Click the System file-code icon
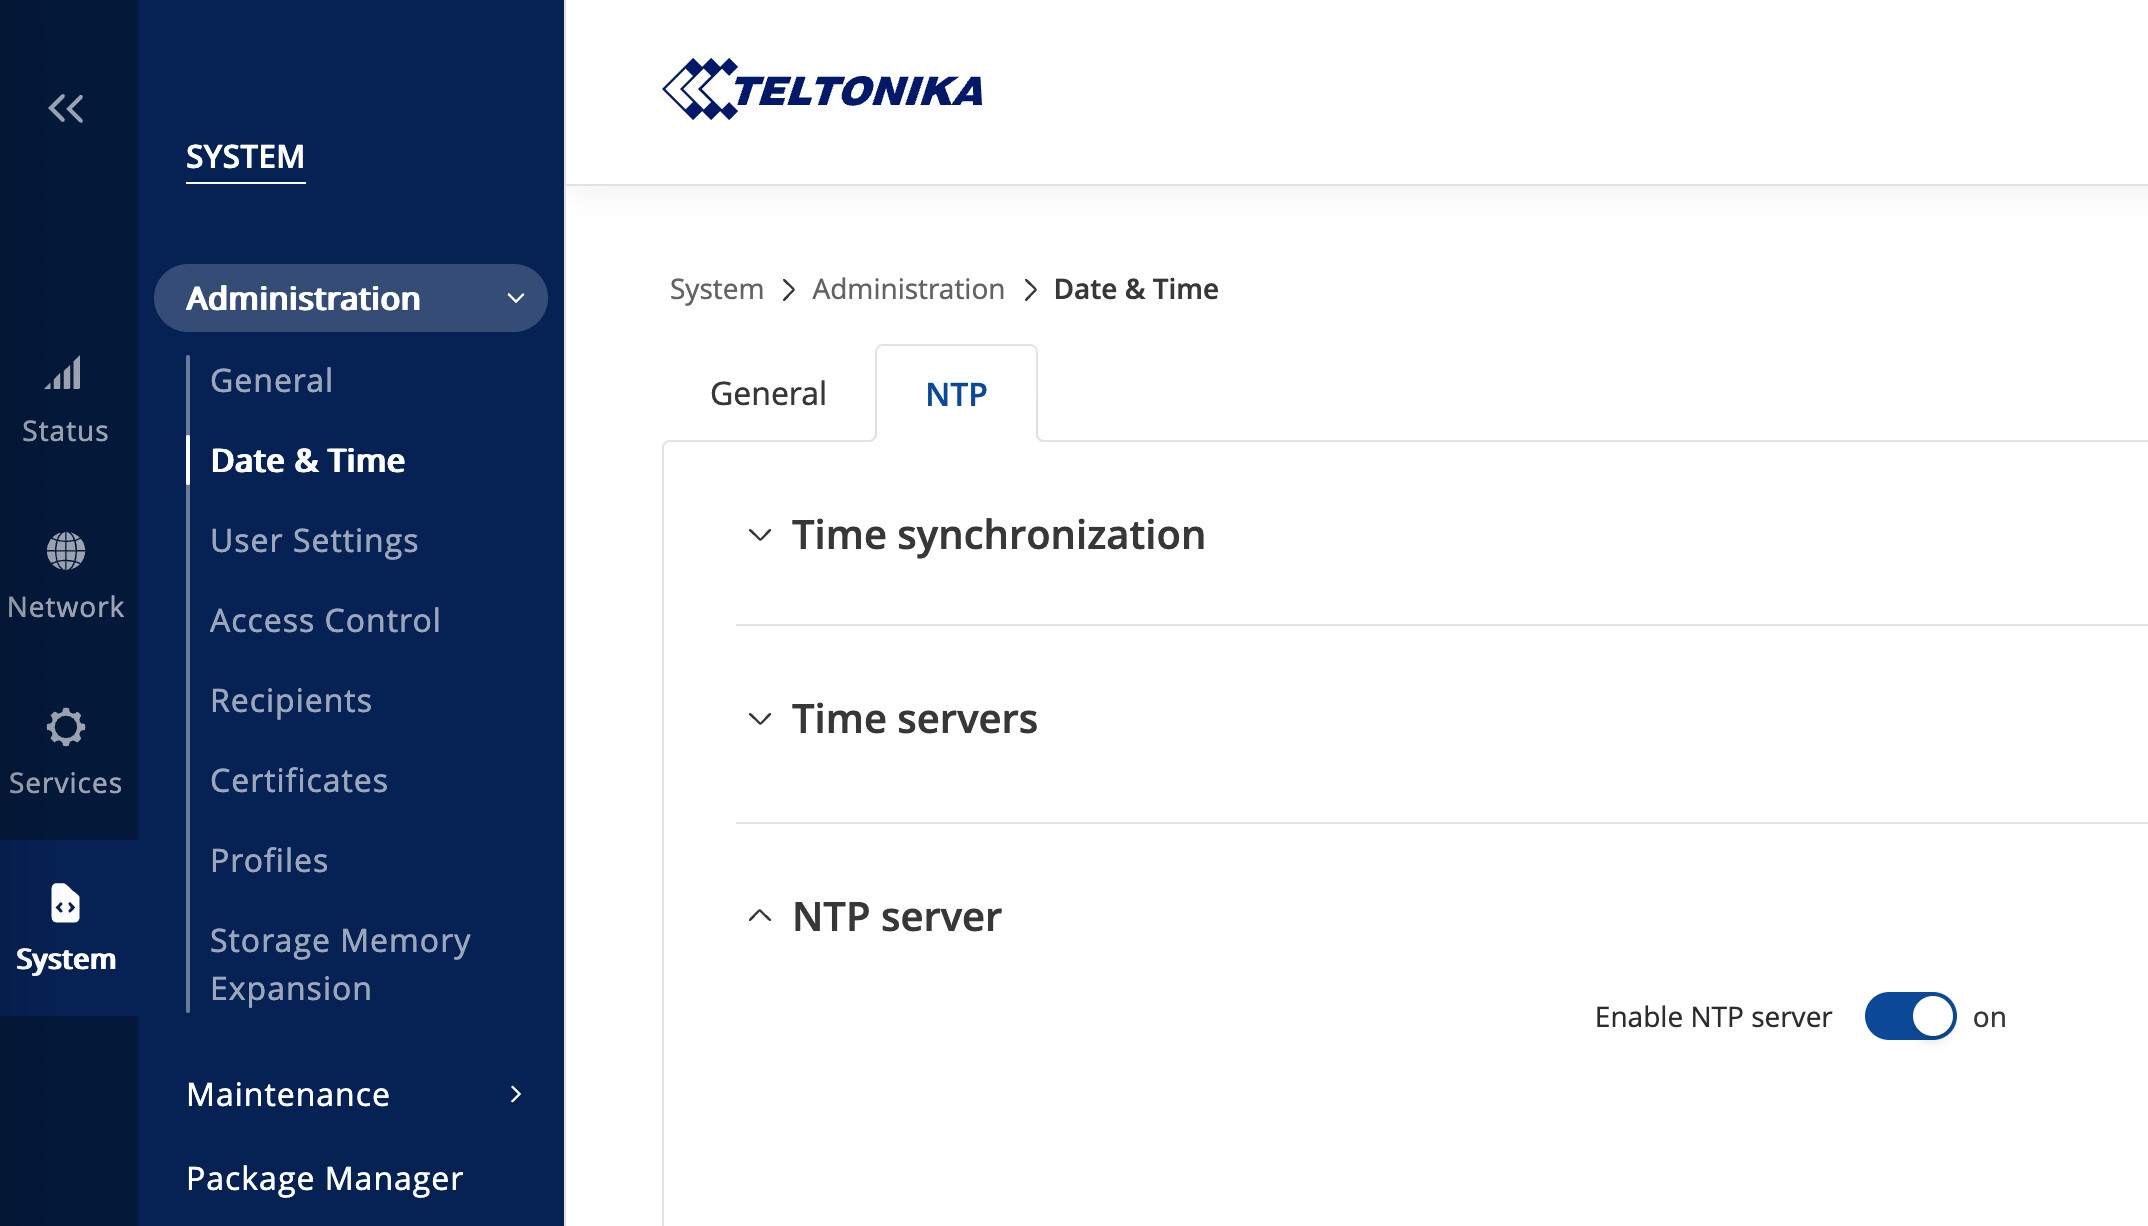Image resolution: width=2148 pixels, height=1226 pixels. 66,903
